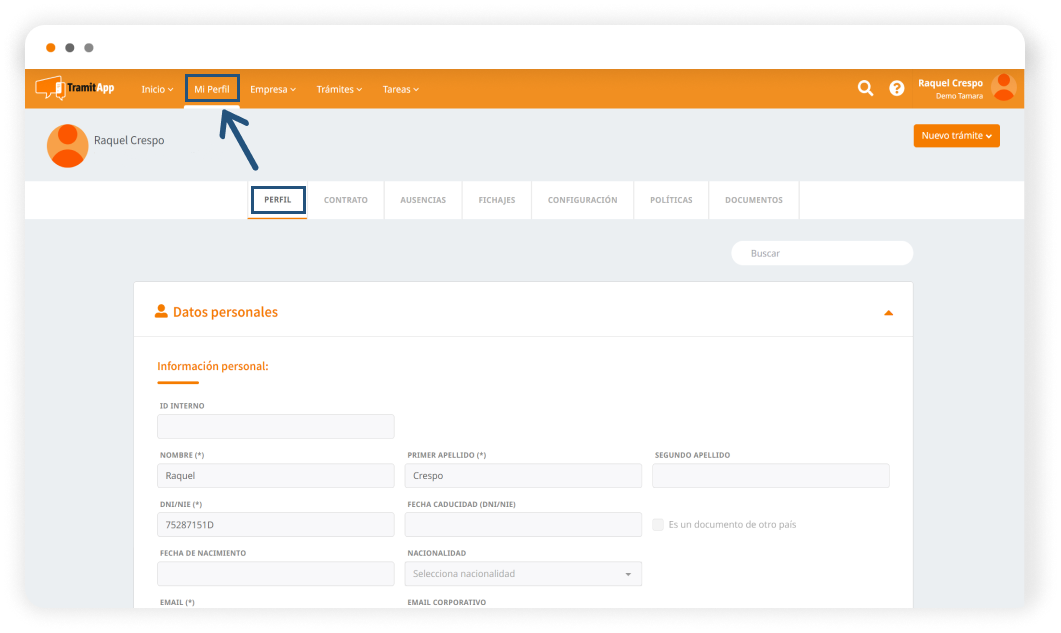Click the Nuevo trámite button
The width and height of the screenshot is (1061, 633).
coord(956,136)
